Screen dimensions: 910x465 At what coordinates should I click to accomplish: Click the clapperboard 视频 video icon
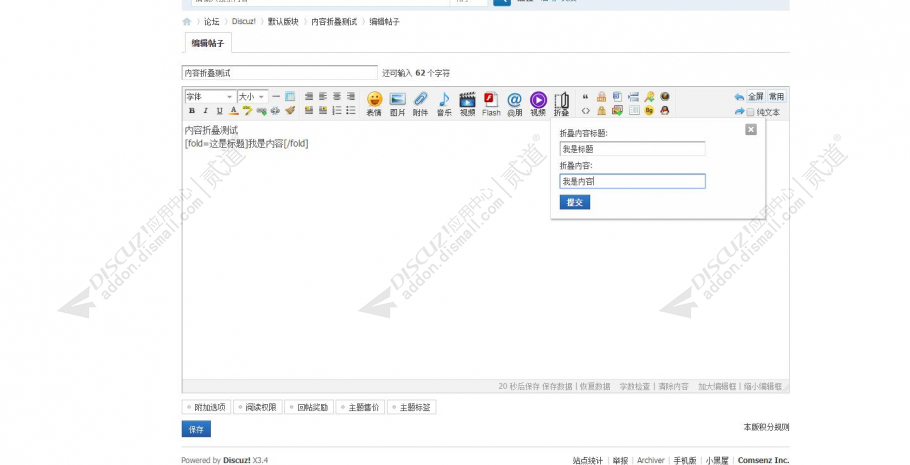[467, 103]
